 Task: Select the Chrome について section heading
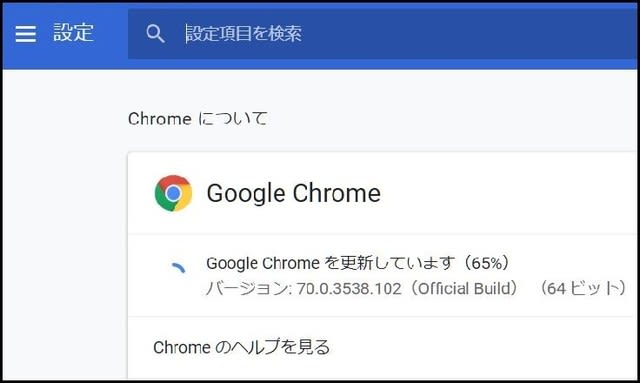pos(198,119)
